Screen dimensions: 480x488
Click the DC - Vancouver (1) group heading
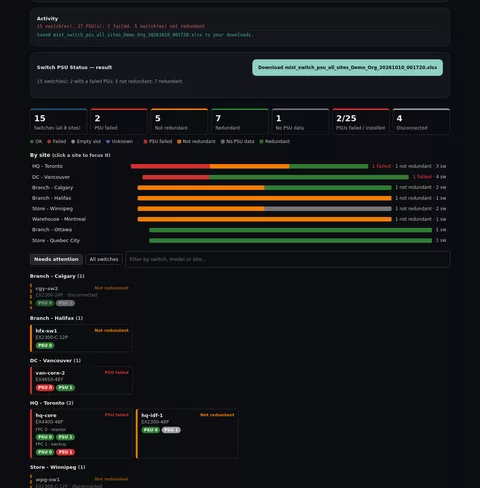(55, 361)
